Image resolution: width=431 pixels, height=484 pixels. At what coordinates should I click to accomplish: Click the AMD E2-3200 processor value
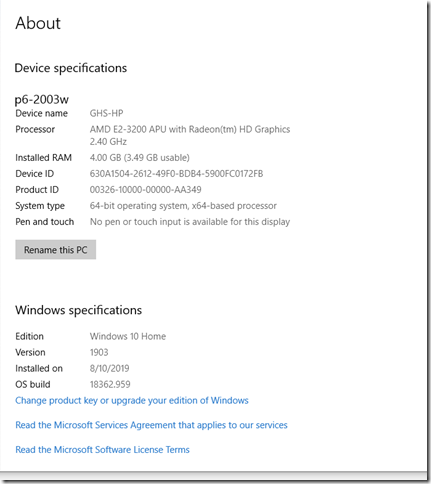click(x=190, y=135)
